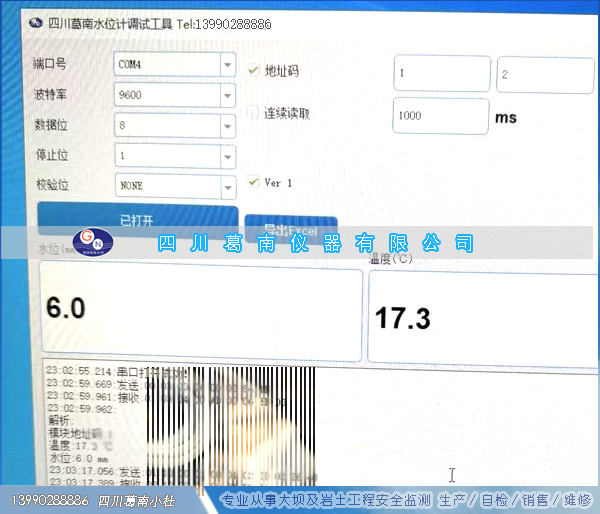The height and width of the screenshot is (514, 600).
Task: Click the 解析 line in the log
Action: click(x=59, y=421)
